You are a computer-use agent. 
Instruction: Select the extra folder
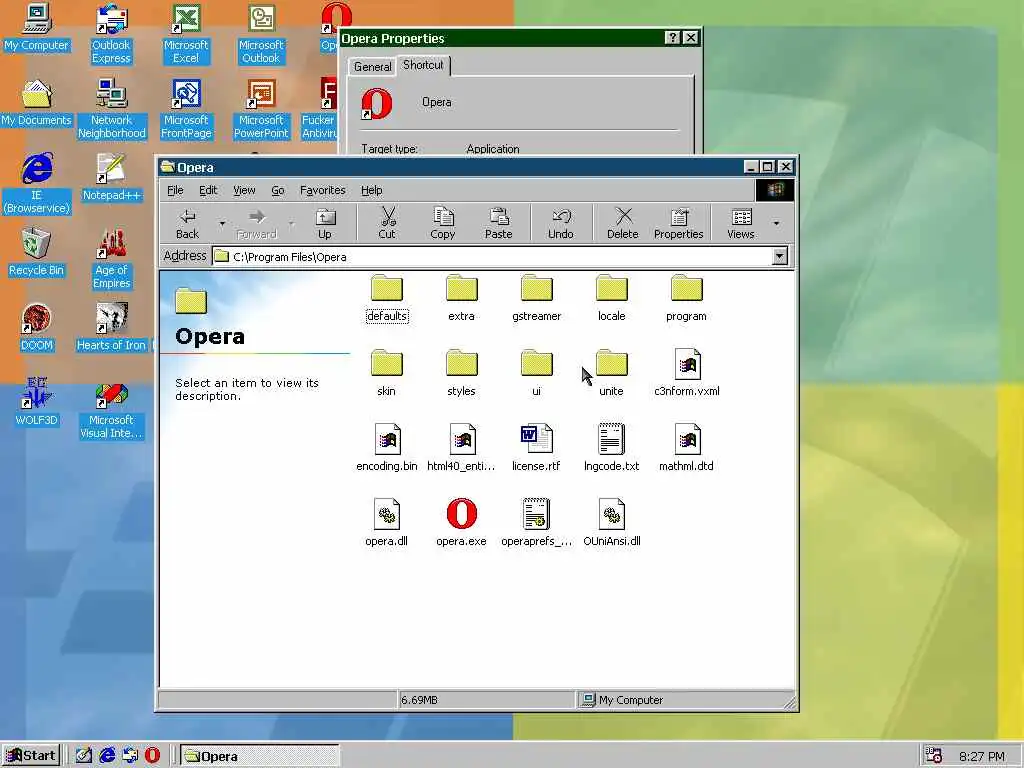point(461,298)
